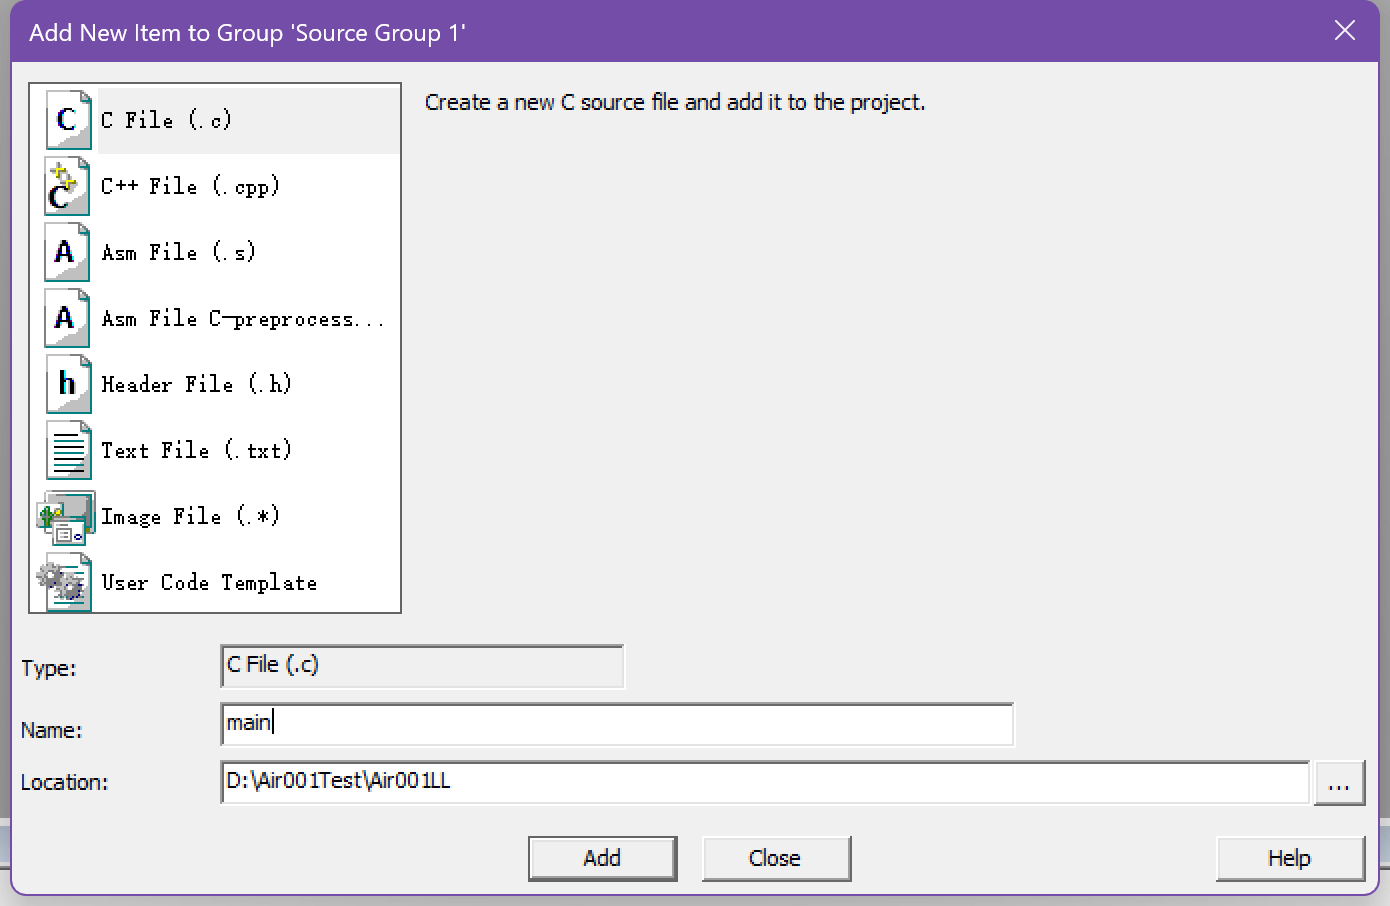Open the Location browse (...) button
1390x906 pixels.
(1339, 783)
